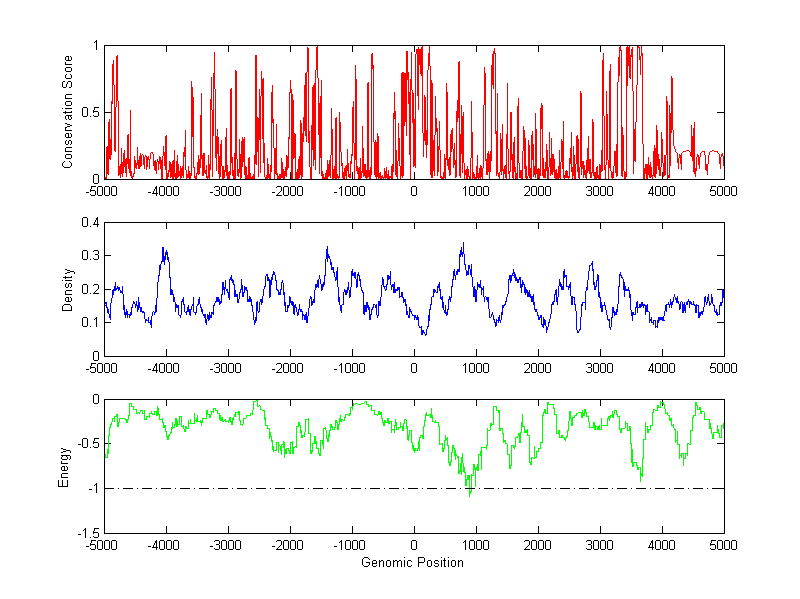Click the top 1 tick on Conservation axis
Viewport: 800px width, 599px height.
(95, 46)
